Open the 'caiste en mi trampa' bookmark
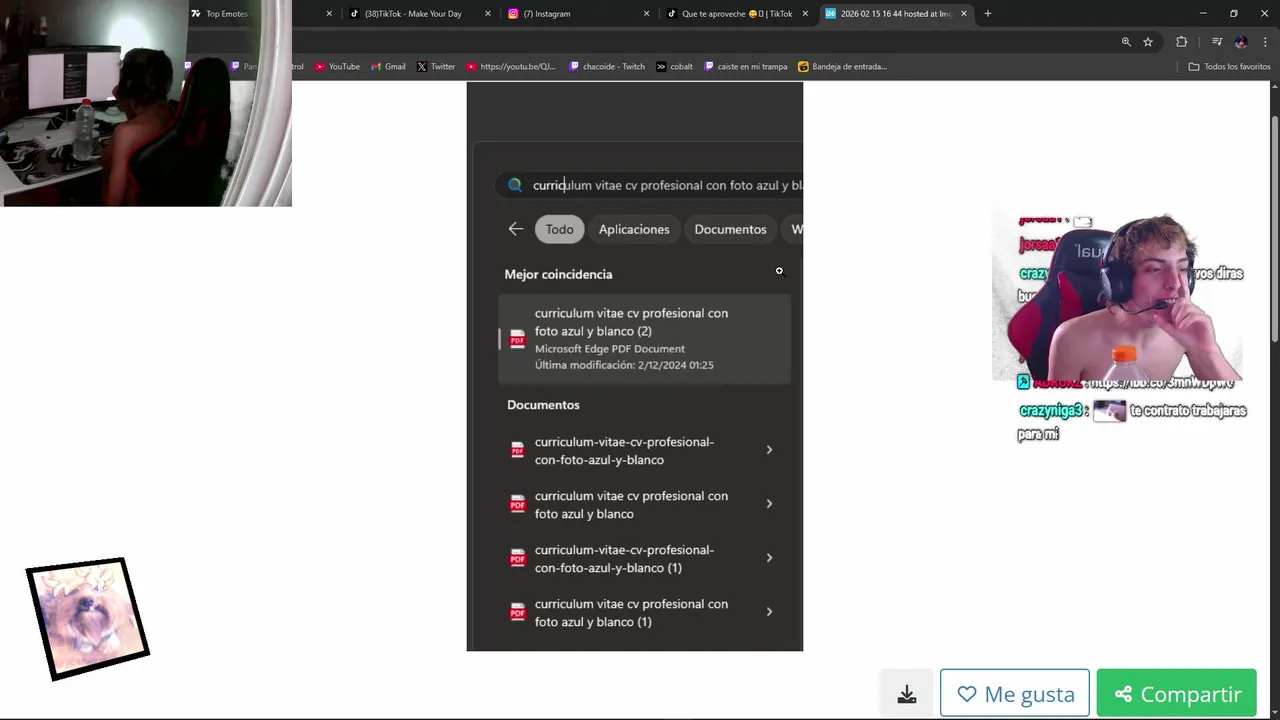The height and width of the screenshot is (720, 1280). click(x=746, y=67)
